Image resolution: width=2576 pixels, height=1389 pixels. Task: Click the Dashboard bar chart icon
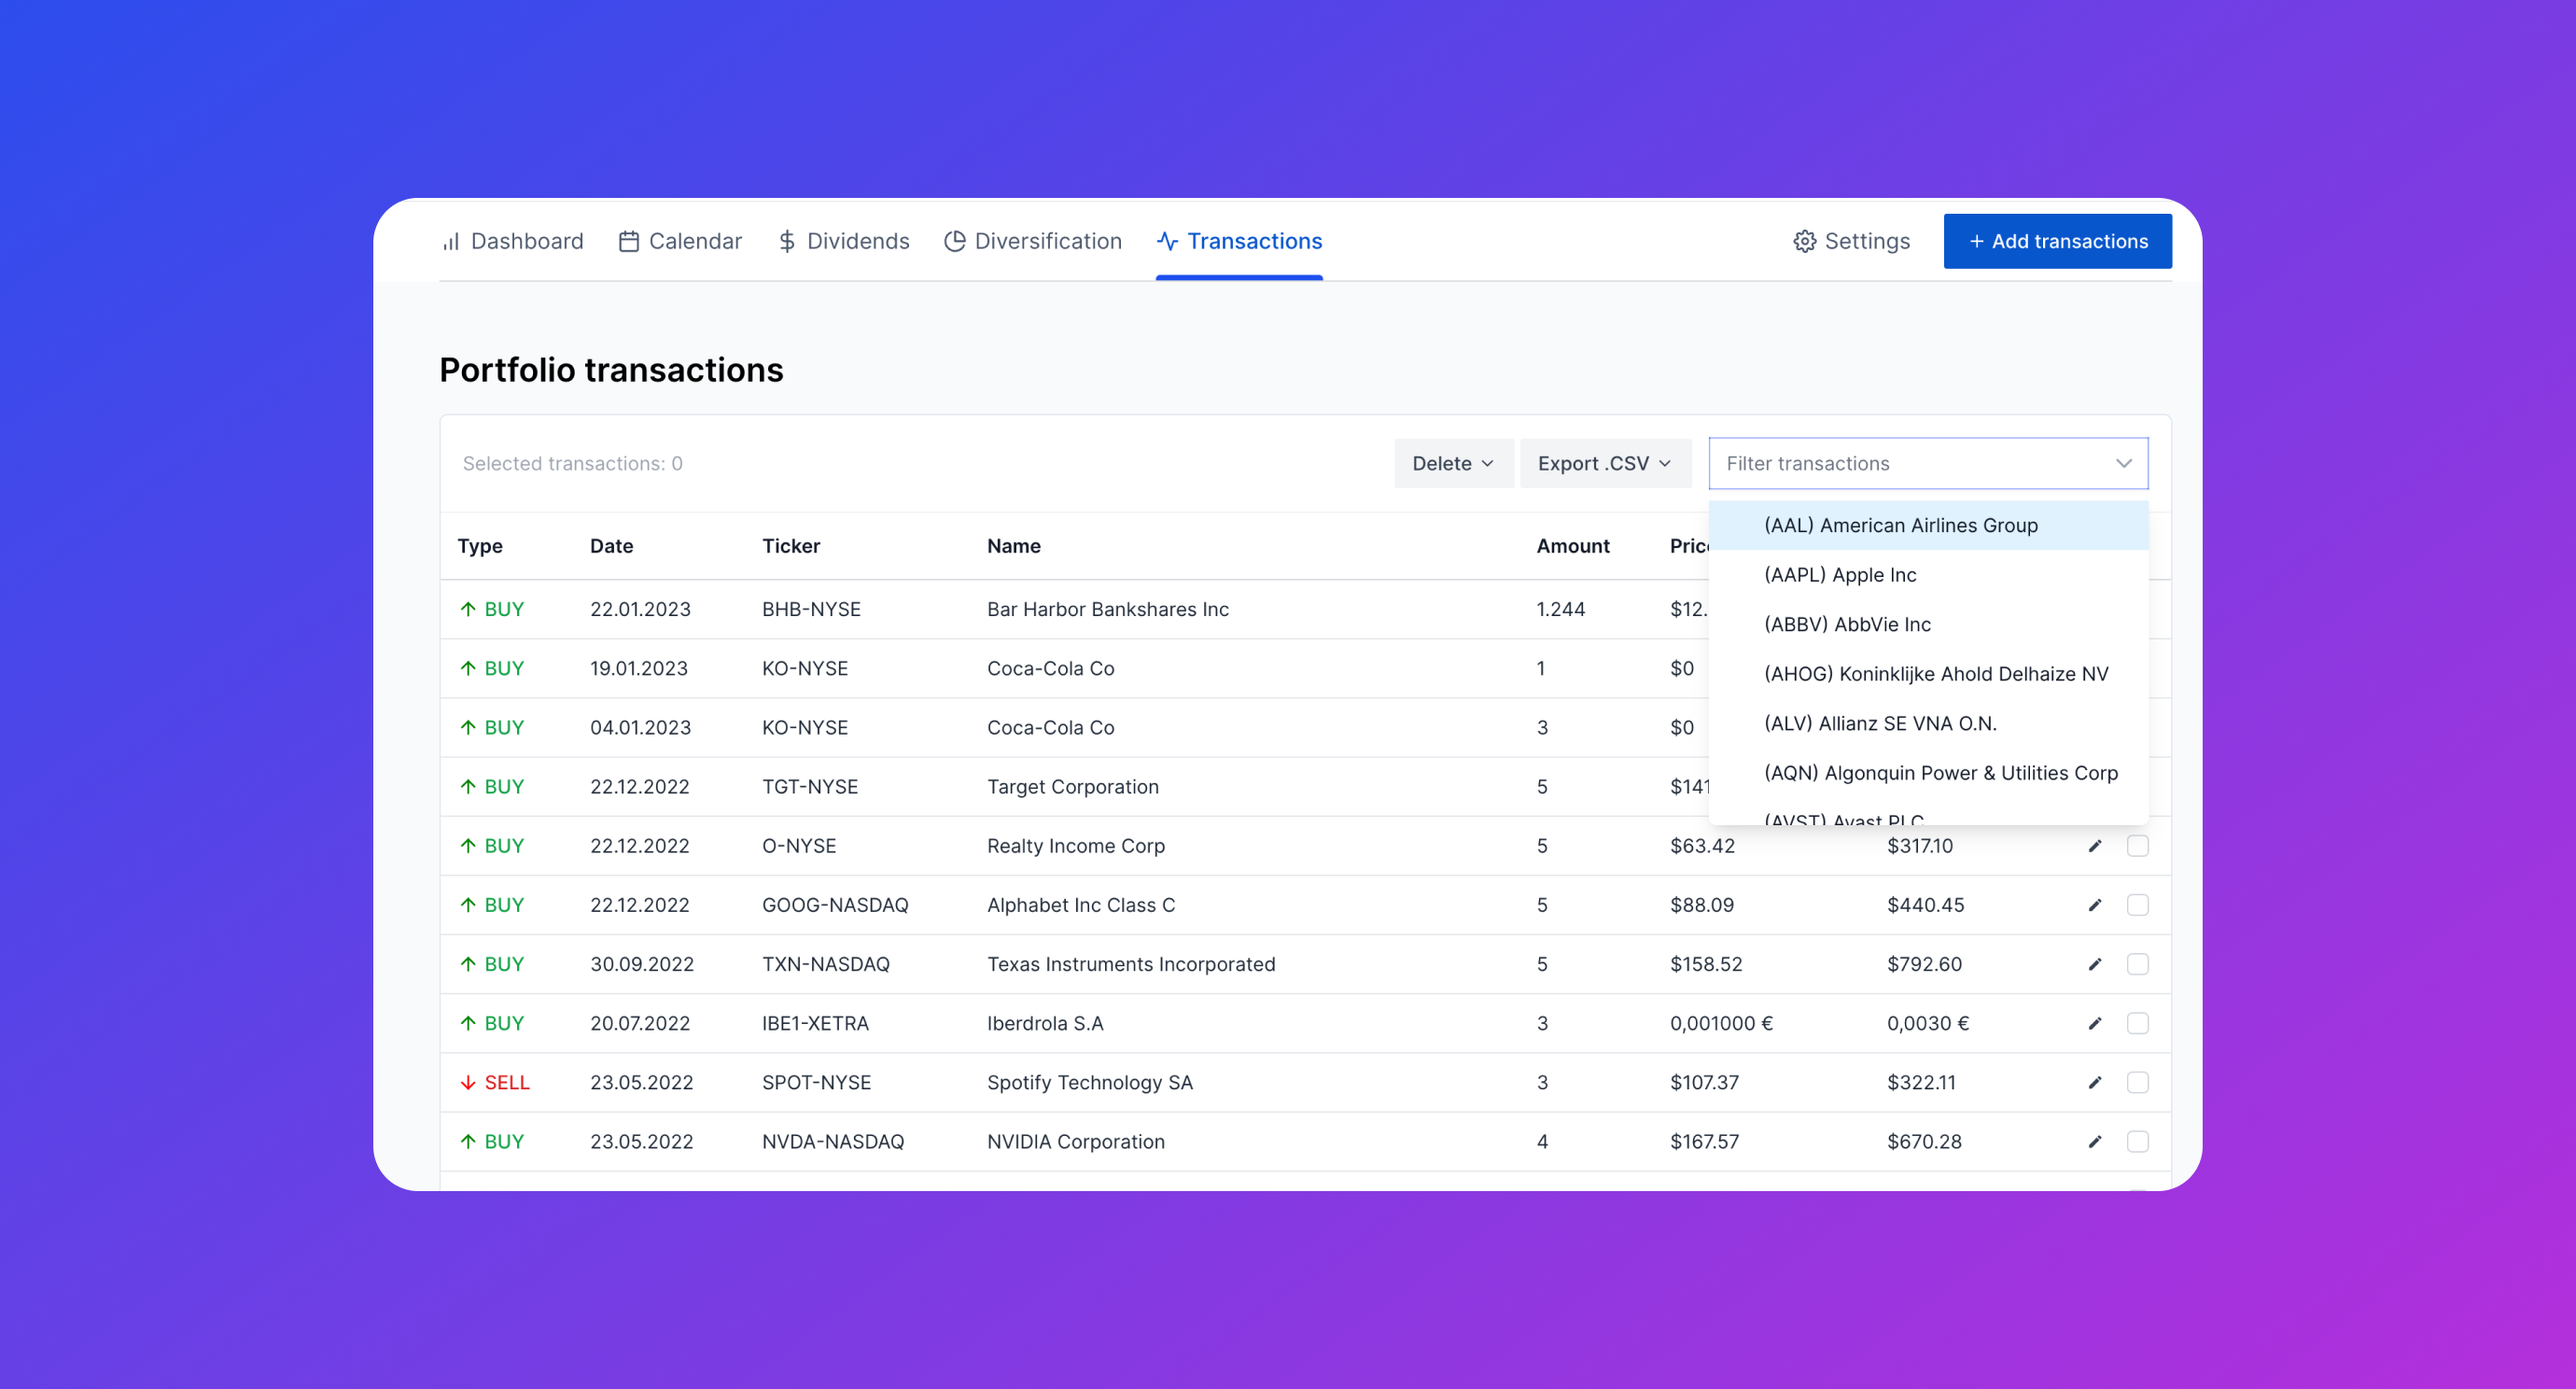tap(451, 241)
